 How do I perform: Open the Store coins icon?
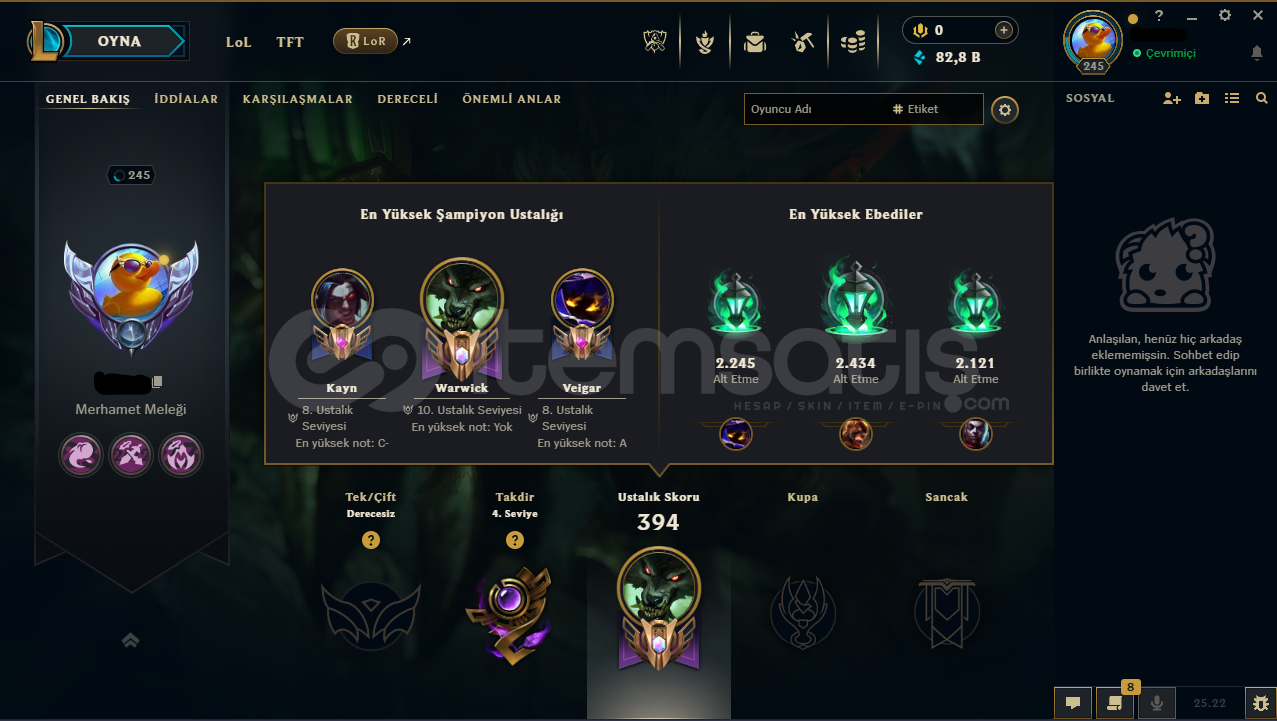[853, 42]
